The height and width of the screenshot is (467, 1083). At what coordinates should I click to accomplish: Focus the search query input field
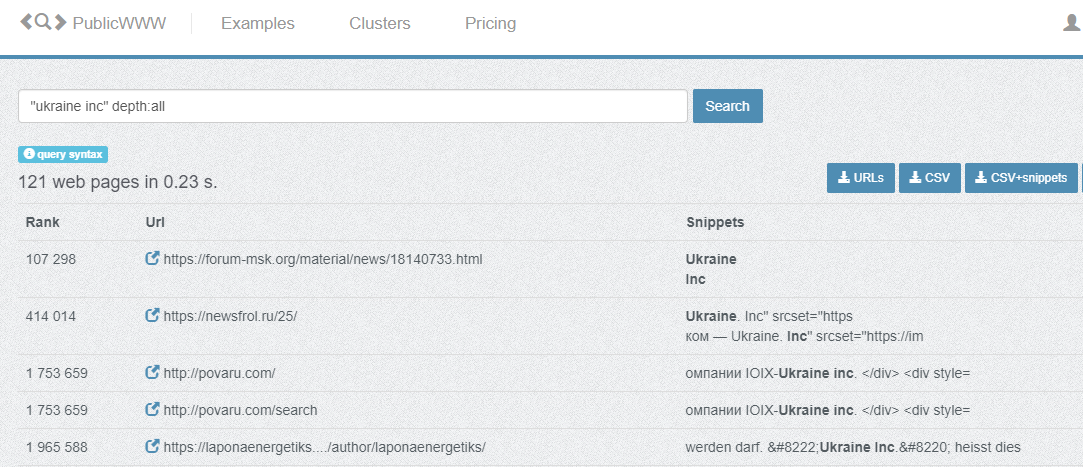pos(353,106)
